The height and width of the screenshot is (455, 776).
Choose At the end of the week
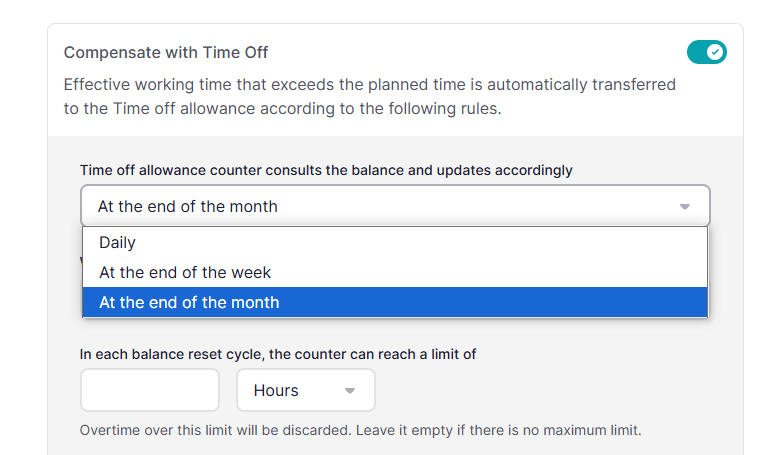pos(395,272)
